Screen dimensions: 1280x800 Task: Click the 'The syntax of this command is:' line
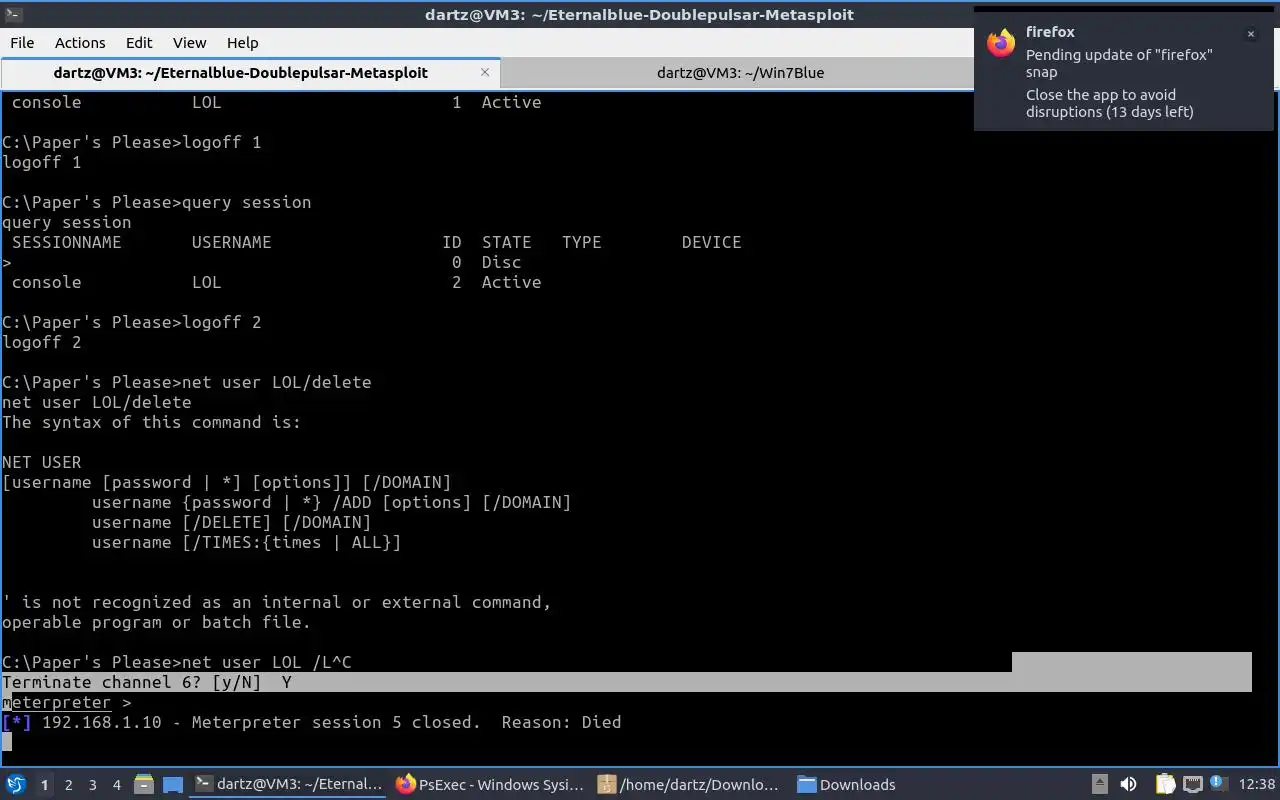(x=151, y=423)
